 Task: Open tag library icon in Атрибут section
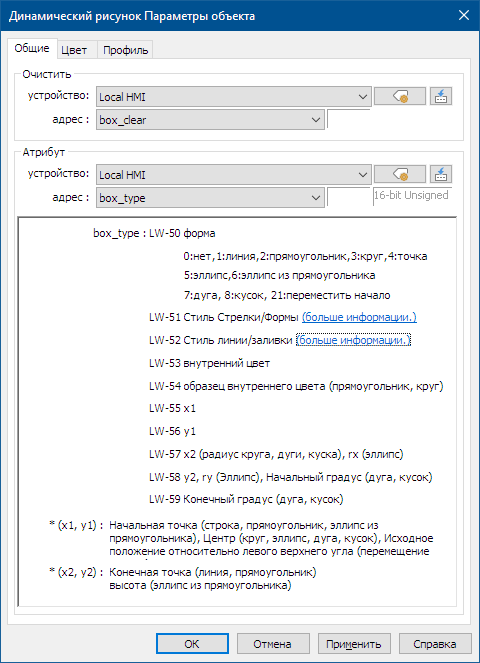[x=400, y=174]
